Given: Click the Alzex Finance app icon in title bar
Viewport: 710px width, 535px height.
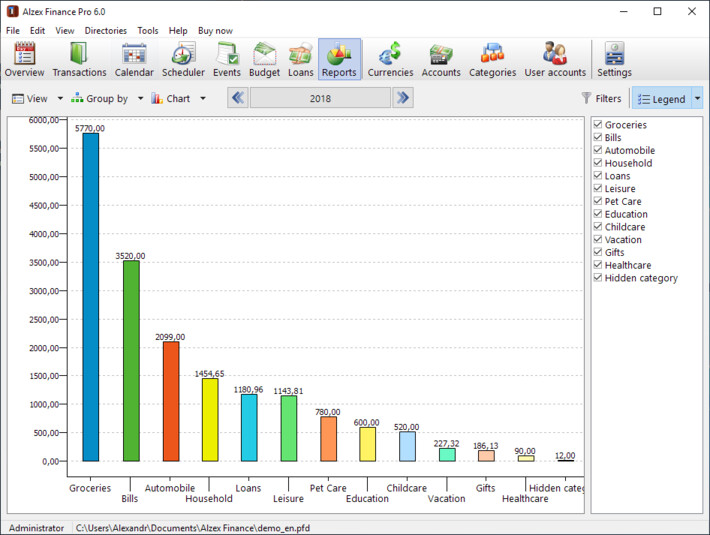Looking at the screenshot, I should coord(12,11).
